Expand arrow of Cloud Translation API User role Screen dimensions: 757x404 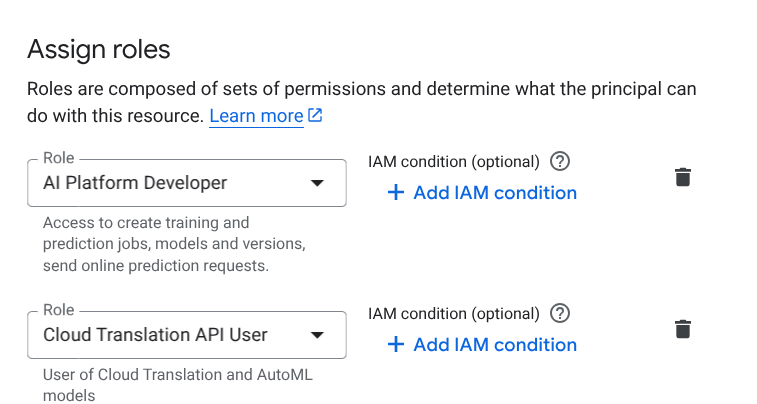317,335
